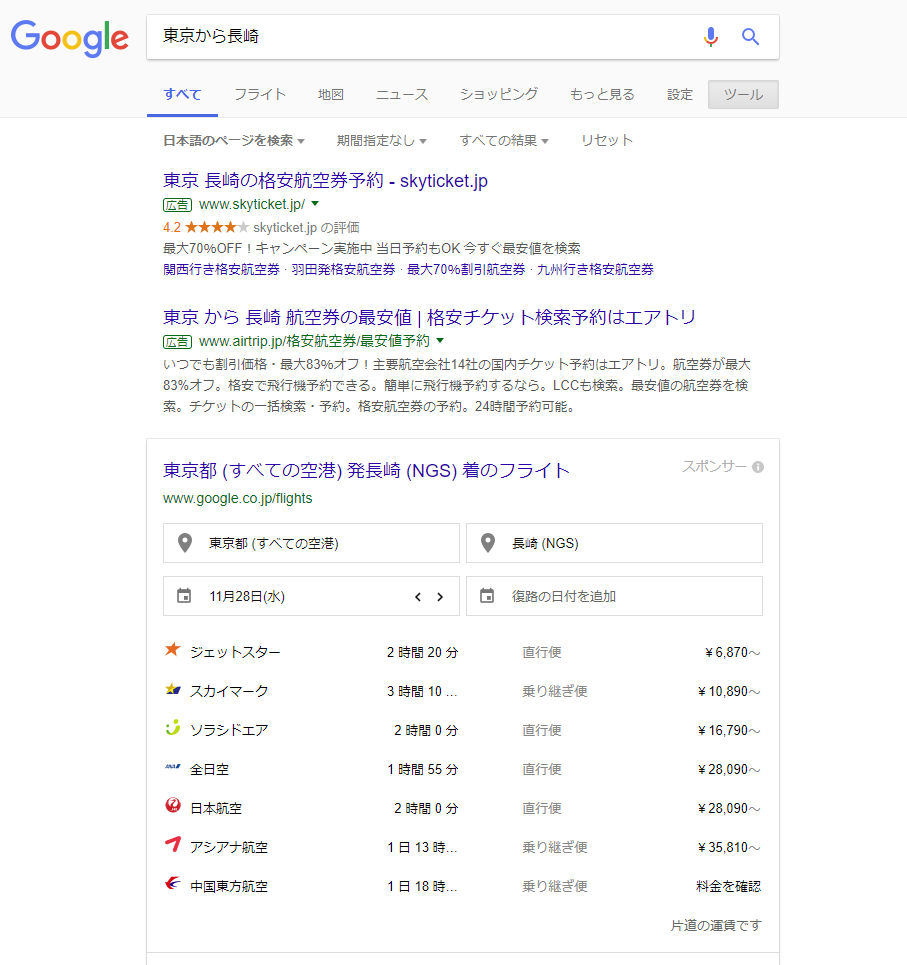This screenshot has height=965, width=907.
Task: Go to next day with right arrow
Action: [x=440, y=596]
